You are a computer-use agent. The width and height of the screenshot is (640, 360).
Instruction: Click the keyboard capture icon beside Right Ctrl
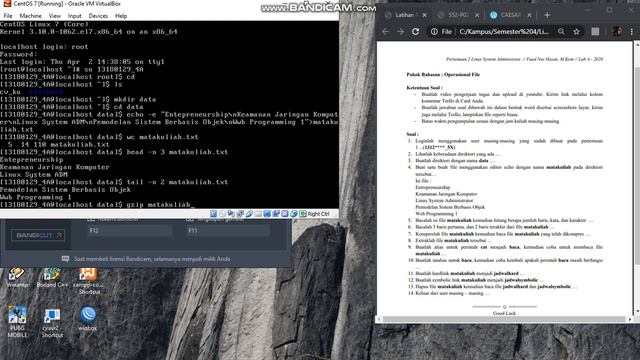tap(303, 214)
